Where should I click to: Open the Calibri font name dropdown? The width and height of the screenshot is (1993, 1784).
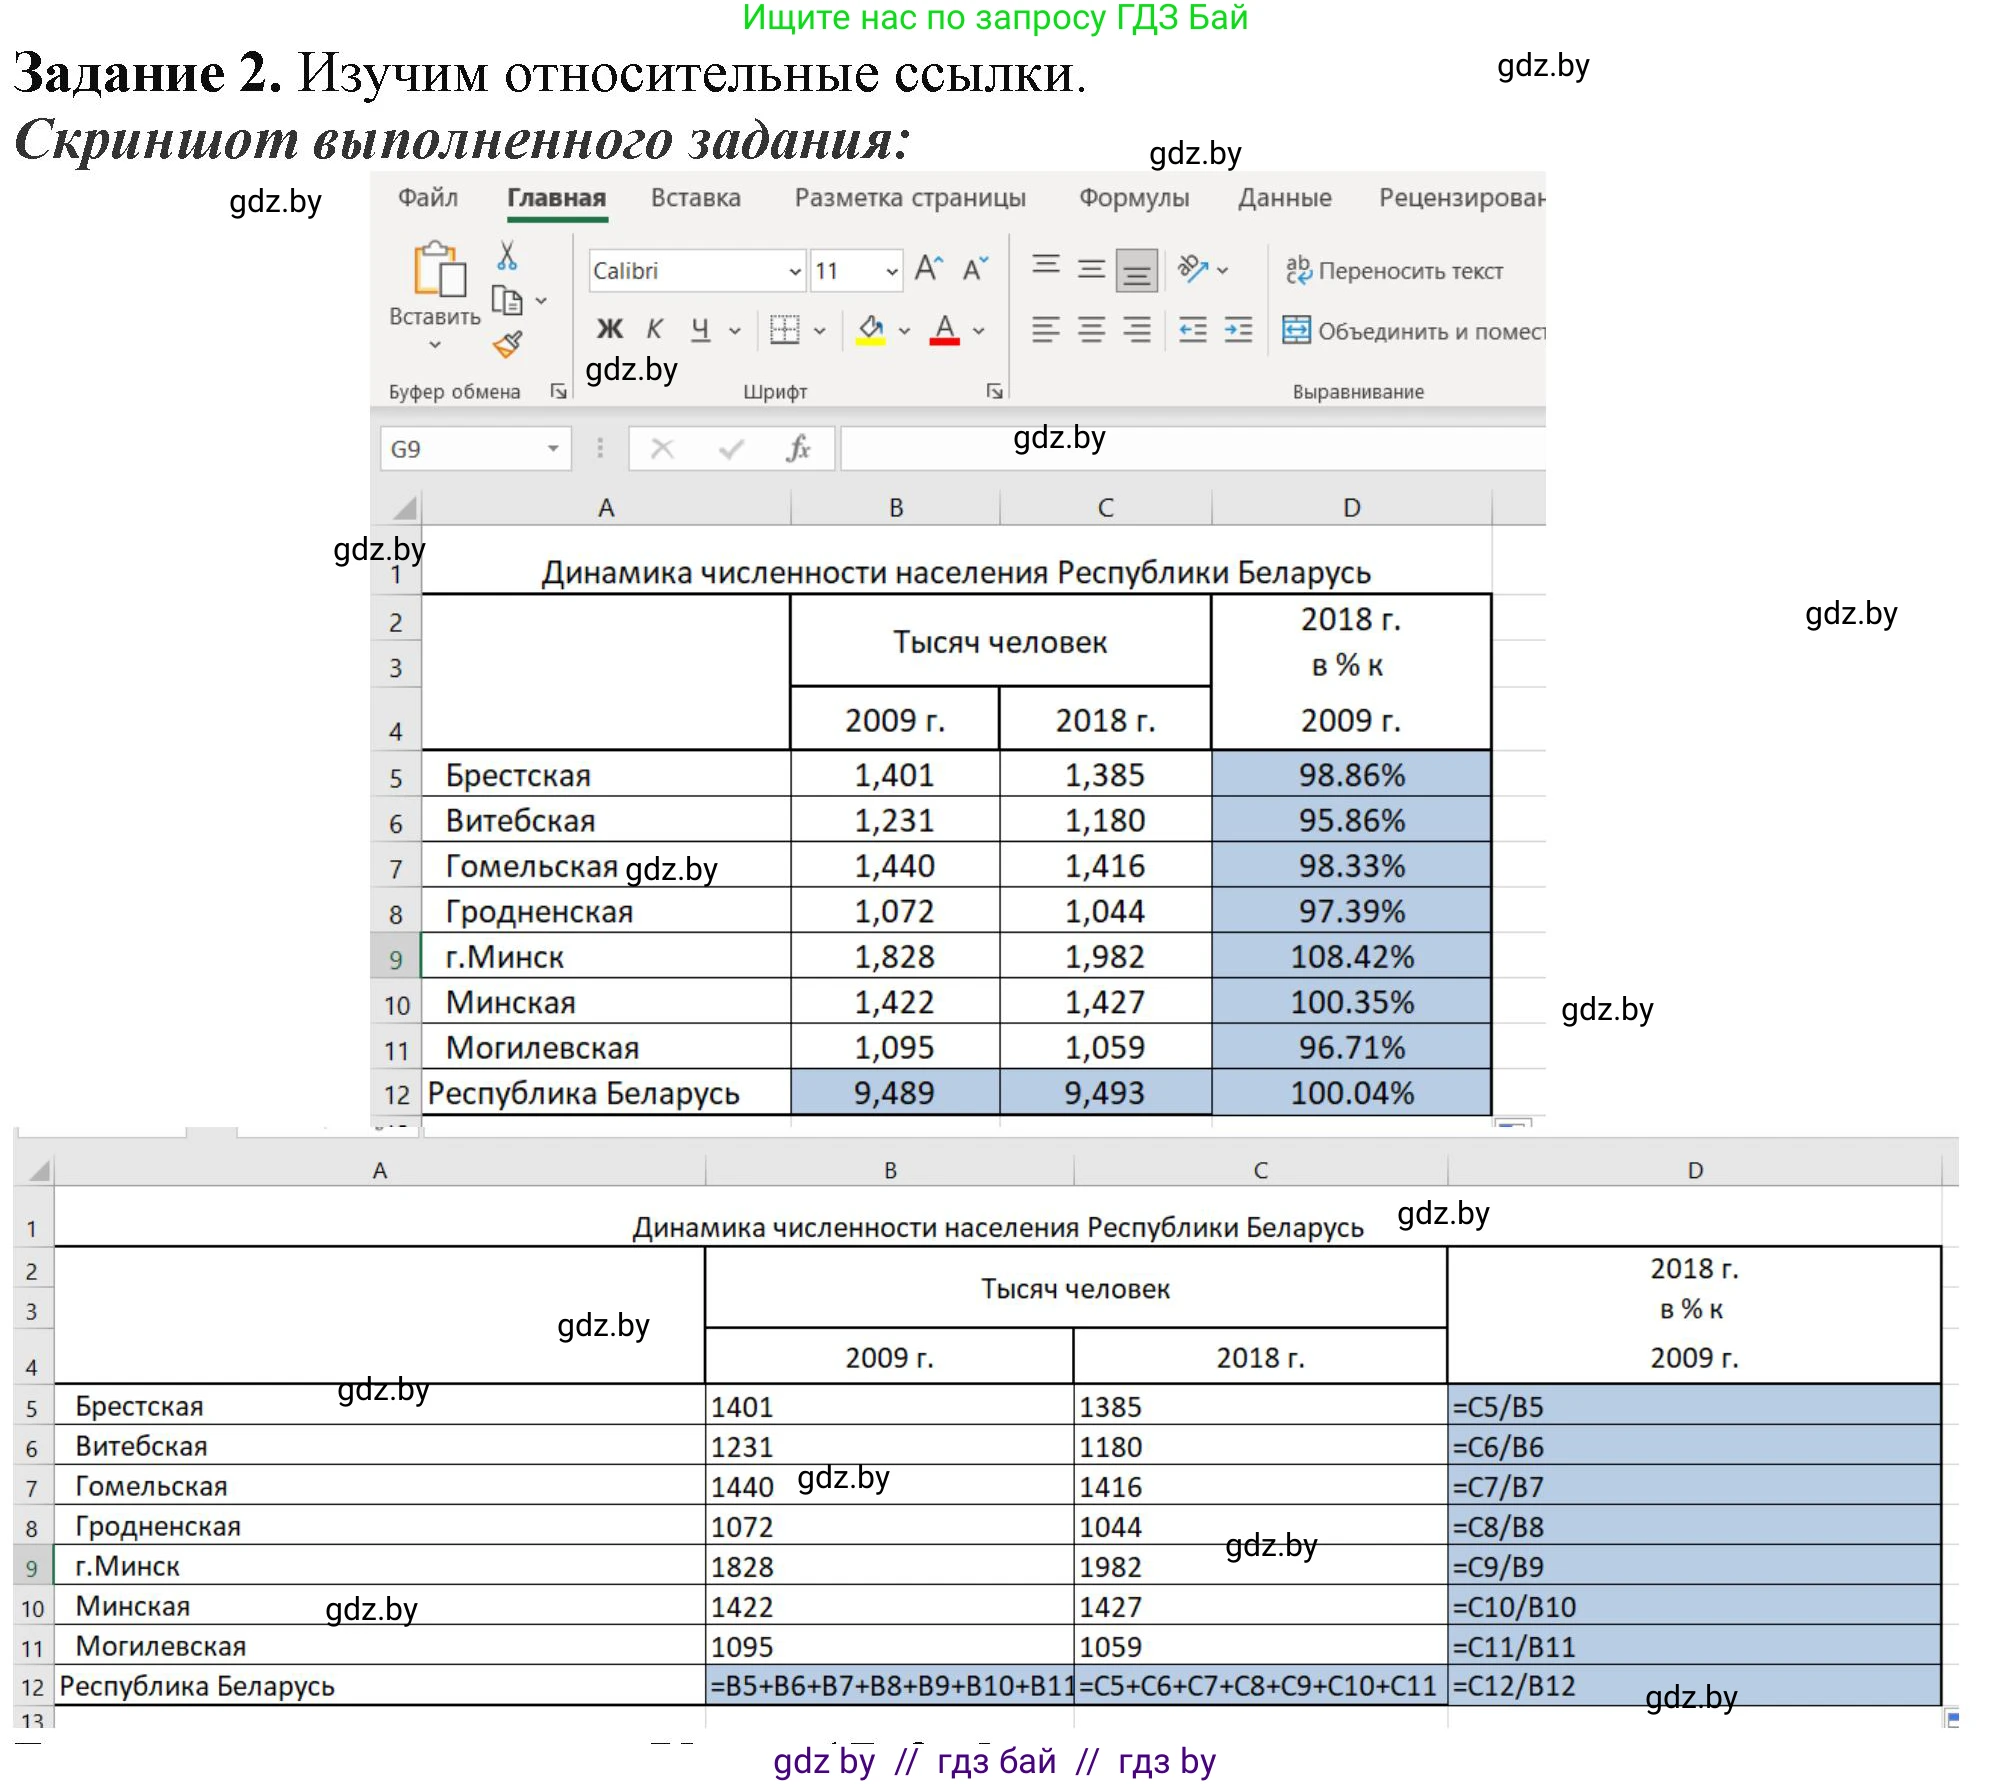(794, 271)
